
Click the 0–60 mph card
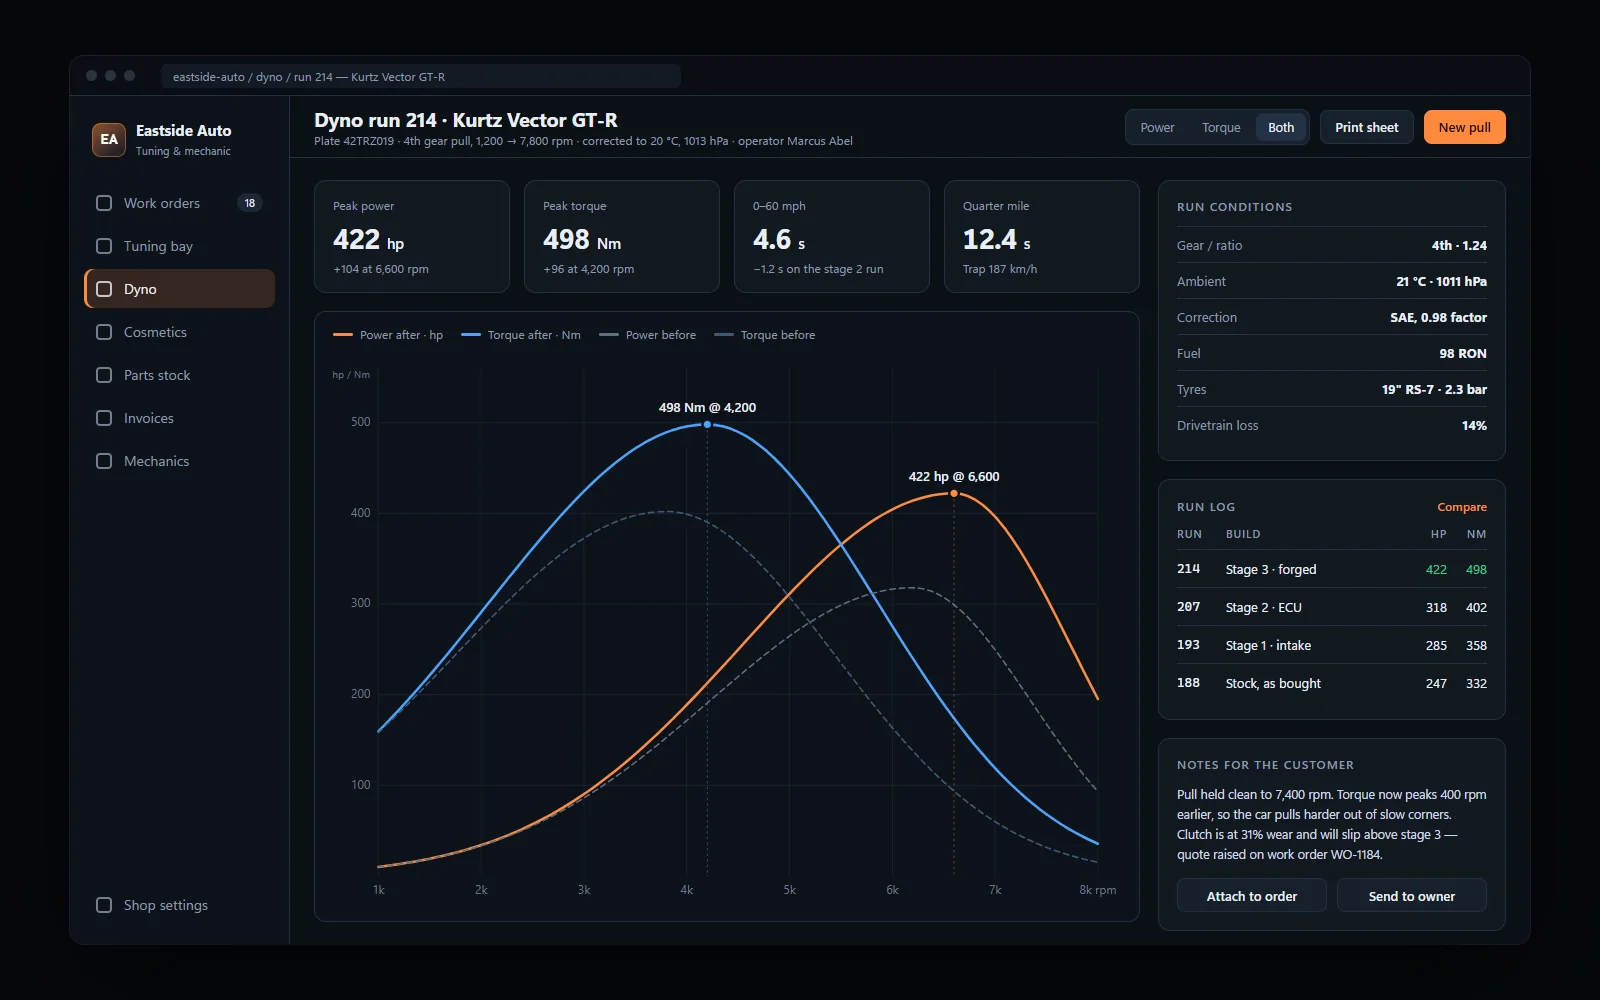tap(832, 237)
